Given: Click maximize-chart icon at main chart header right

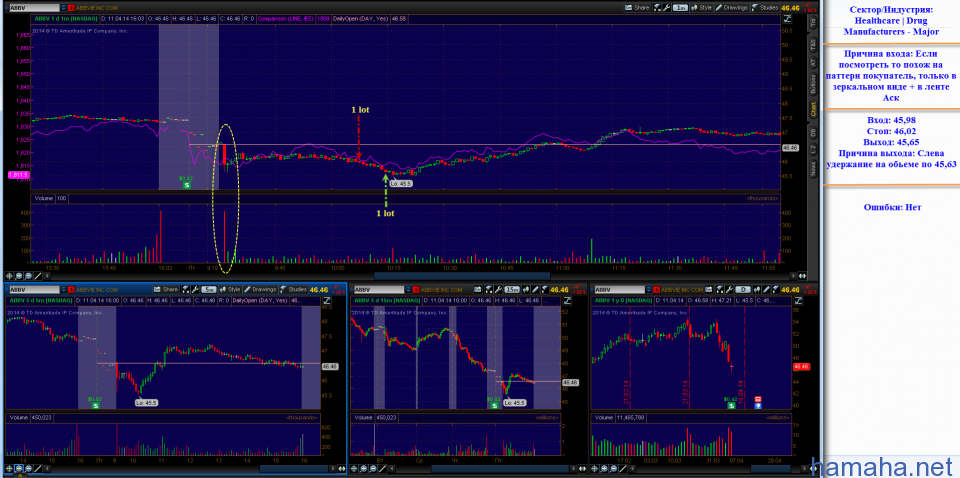Looking at the screenshot, I should [x=787, y=18].
